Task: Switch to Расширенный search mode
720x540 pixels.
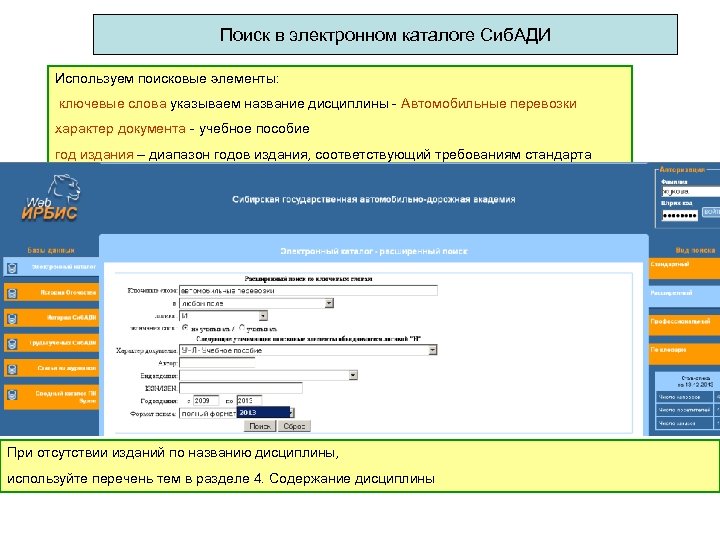Action: [684, 297]
